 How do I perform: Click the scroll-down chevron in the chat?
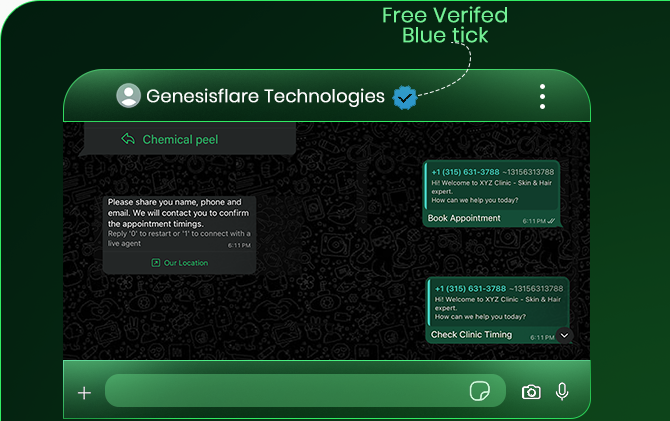point(564,335)
